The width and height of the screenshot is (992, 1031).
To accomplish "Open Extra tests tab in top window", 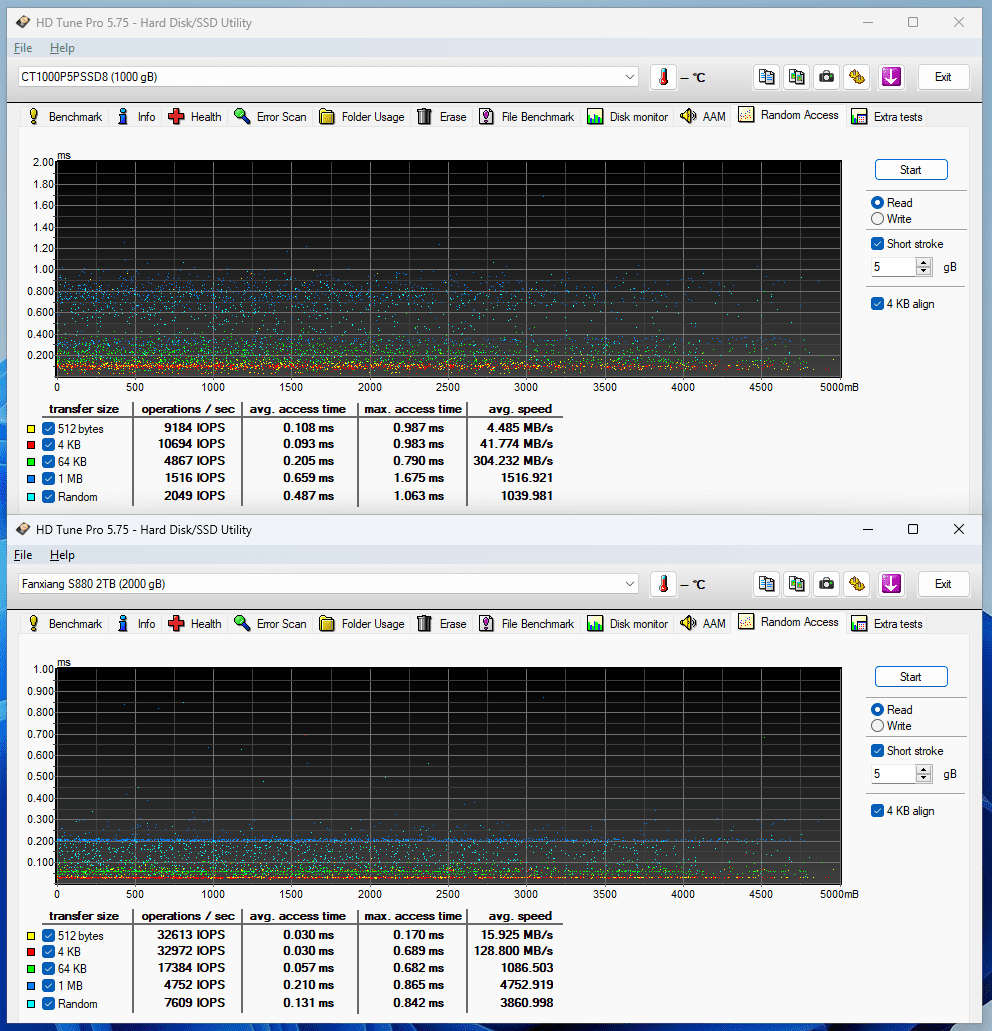I will [887, 117].
